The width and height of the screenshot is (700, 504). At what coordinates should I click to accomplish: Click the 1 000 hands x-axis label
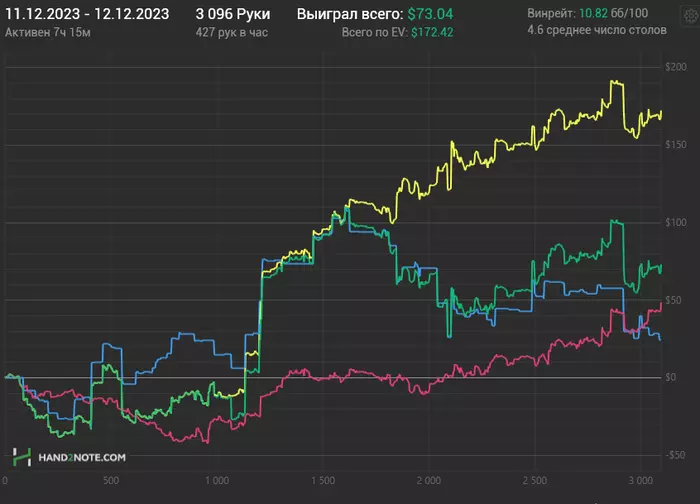click(217, 480)
